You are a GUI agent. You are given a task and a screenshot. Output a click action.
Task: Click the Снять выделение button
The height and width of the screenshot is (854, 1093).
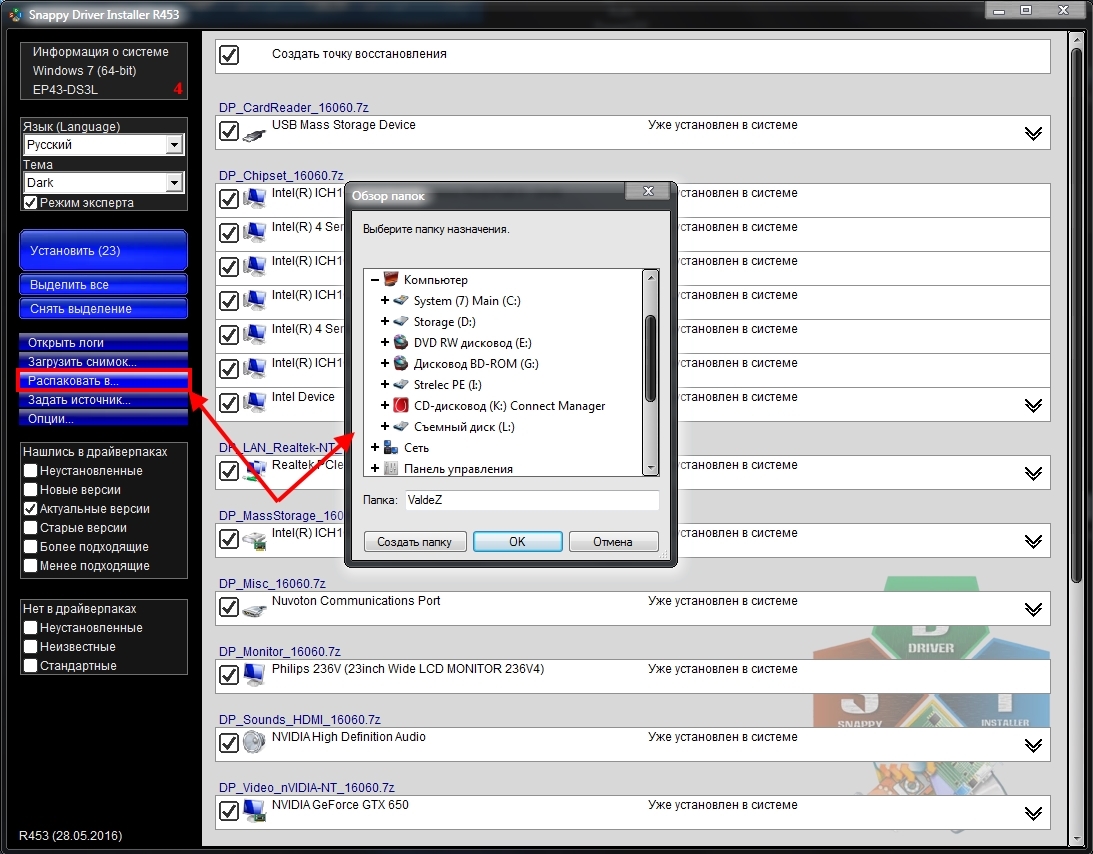coord(103,309)
